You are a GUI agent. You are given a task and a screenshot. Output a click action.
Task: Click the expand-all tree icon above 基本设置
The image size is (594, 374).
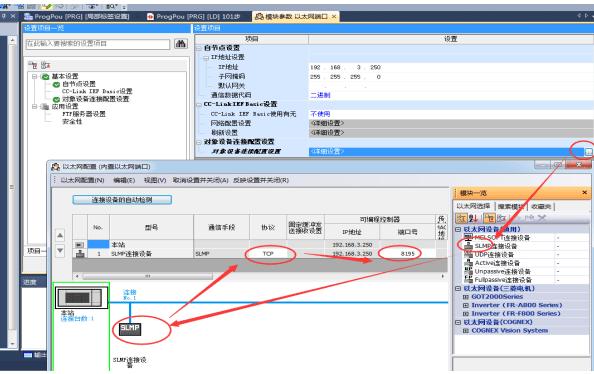click(33, 65)
